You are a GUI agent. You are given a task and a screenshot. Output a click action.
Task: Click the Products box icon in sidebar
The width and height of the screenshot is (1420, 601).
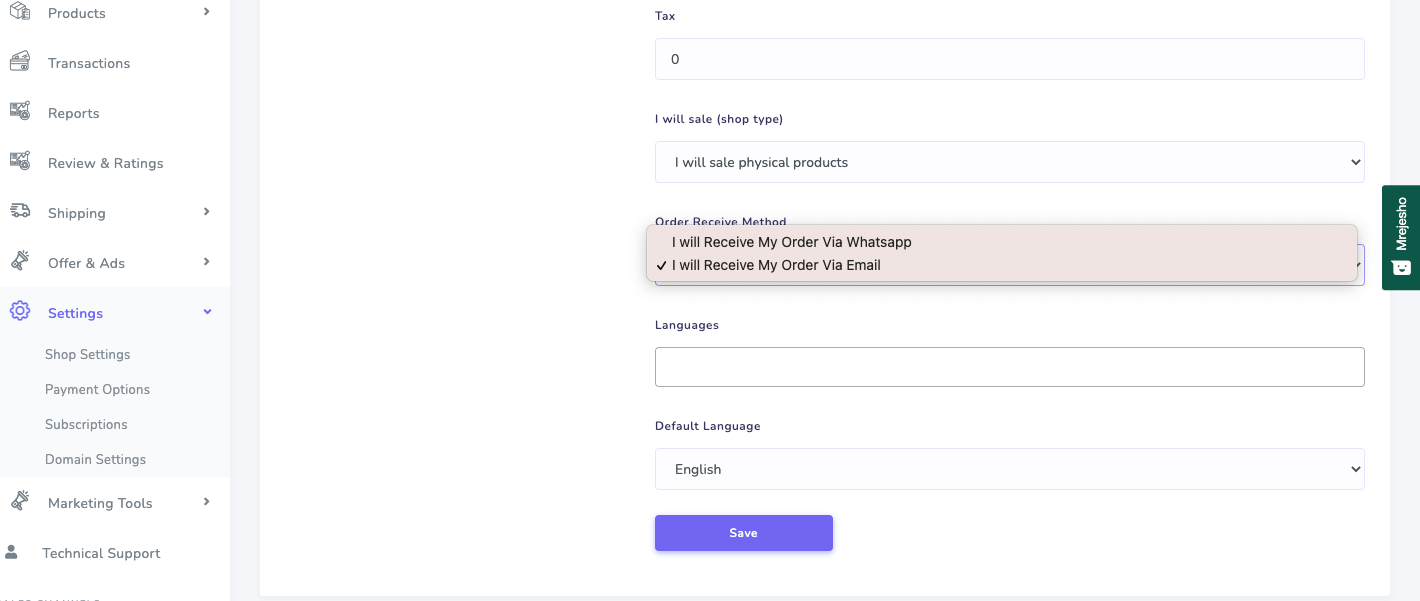coord(19,12)
